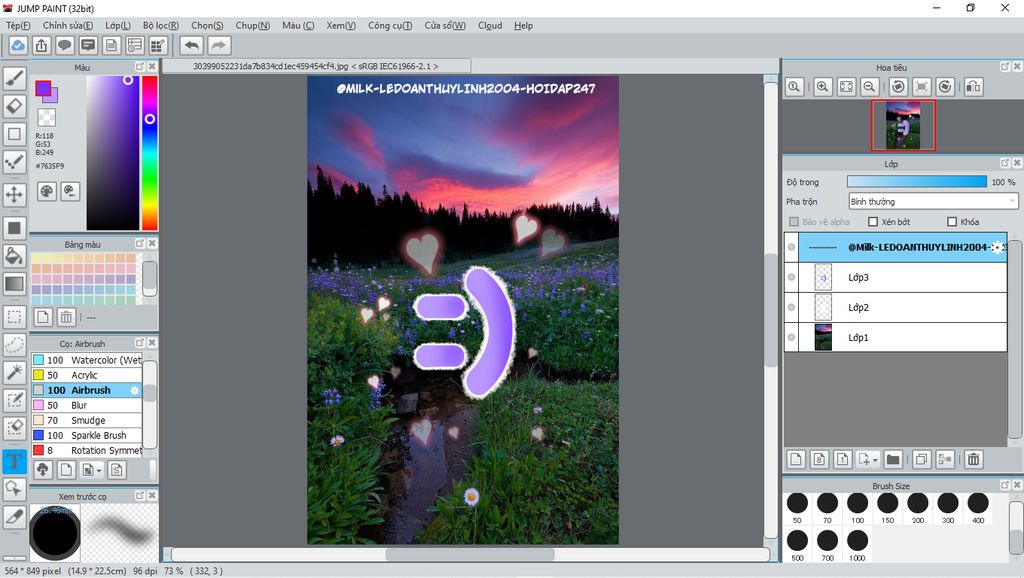The height and width of the screenshot is (578, 1024).
Task: Open the Lớp(L) menu
Action: [118, 25]
